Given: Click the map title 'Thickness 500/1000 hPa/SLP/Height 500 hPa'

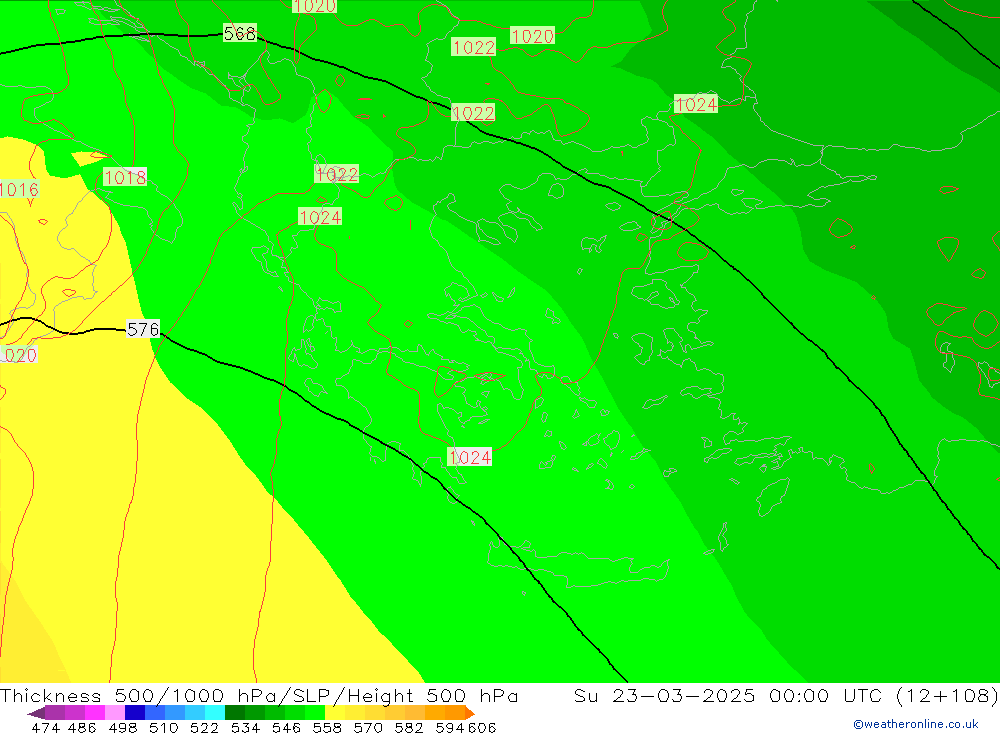Looking at the screenshot, I should coord(259,695).
